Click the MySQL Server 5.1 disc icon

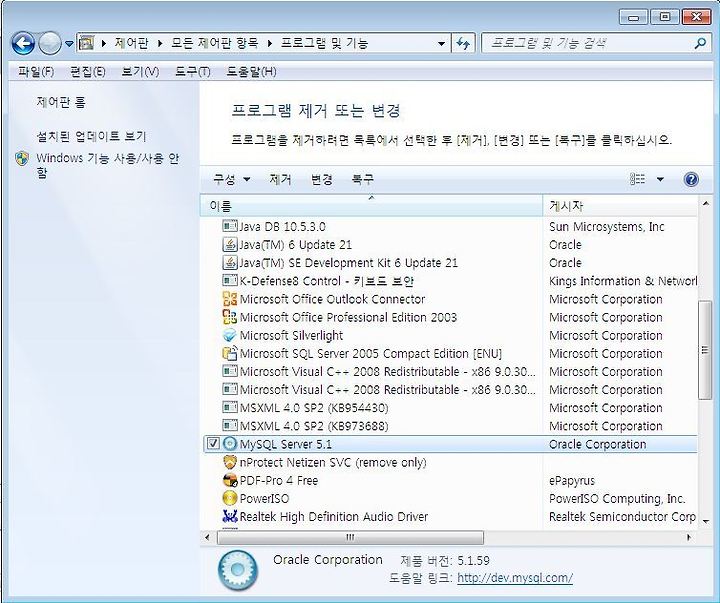pos(229,444)
